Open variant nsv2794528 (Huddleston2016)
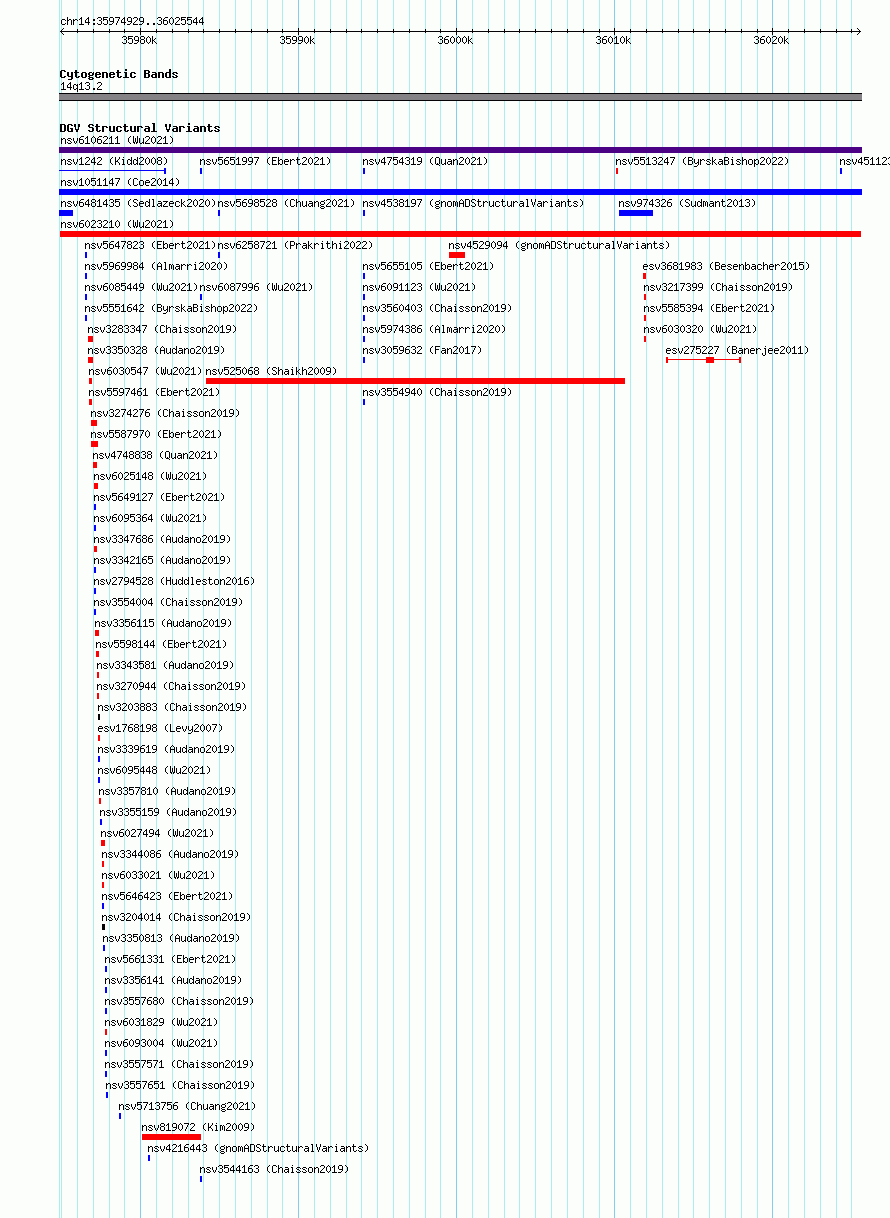Viewport: 890px width, 1218px height. coord(175,581)
